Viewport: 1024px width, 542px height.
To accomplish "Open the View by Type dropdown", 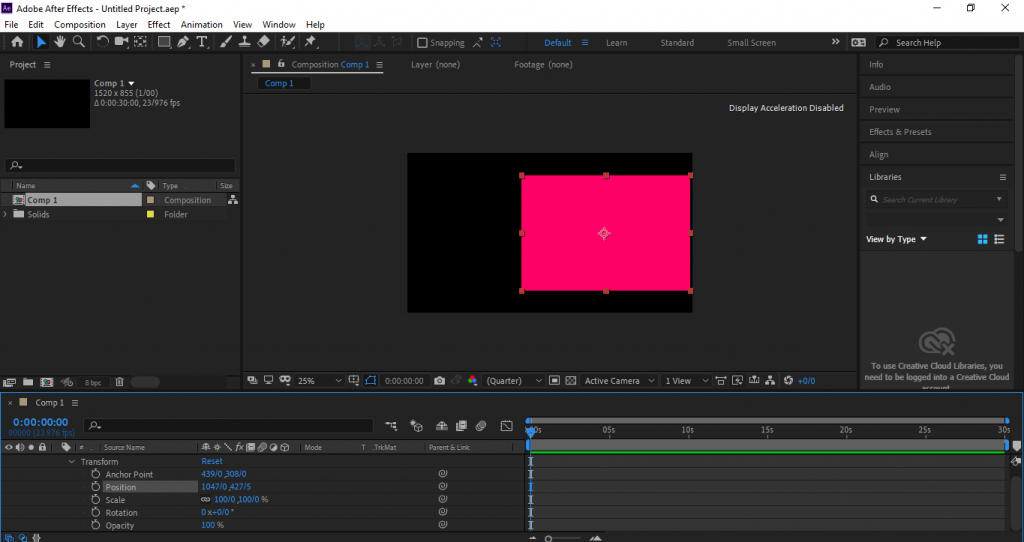I will (x=896, y=239).
